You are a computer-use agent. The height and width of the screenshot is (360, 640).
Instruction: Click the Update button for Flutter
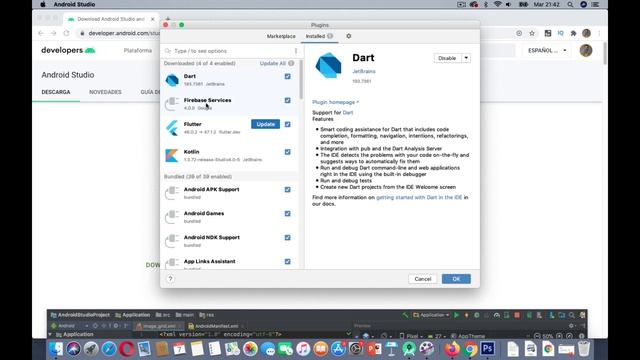pos(265,124)
